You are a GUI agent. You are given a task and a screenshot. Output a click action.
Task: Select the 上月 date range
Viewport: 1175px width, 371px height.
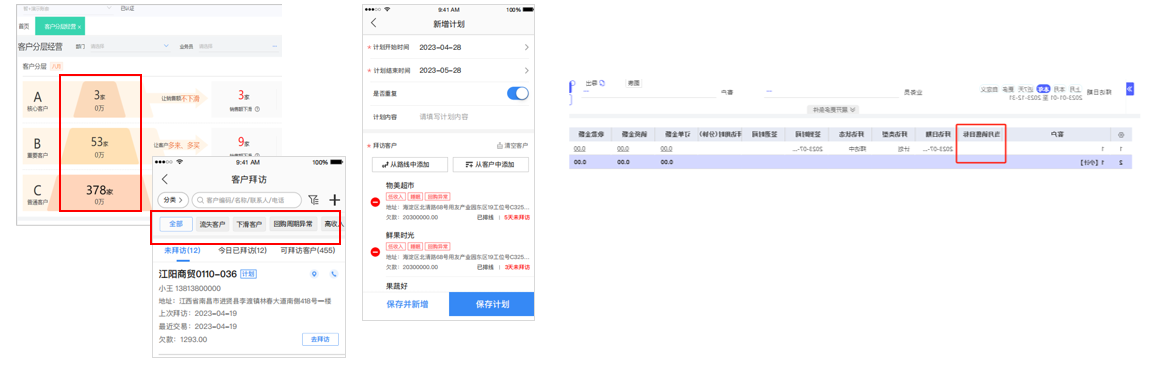tap(1075, 88)
